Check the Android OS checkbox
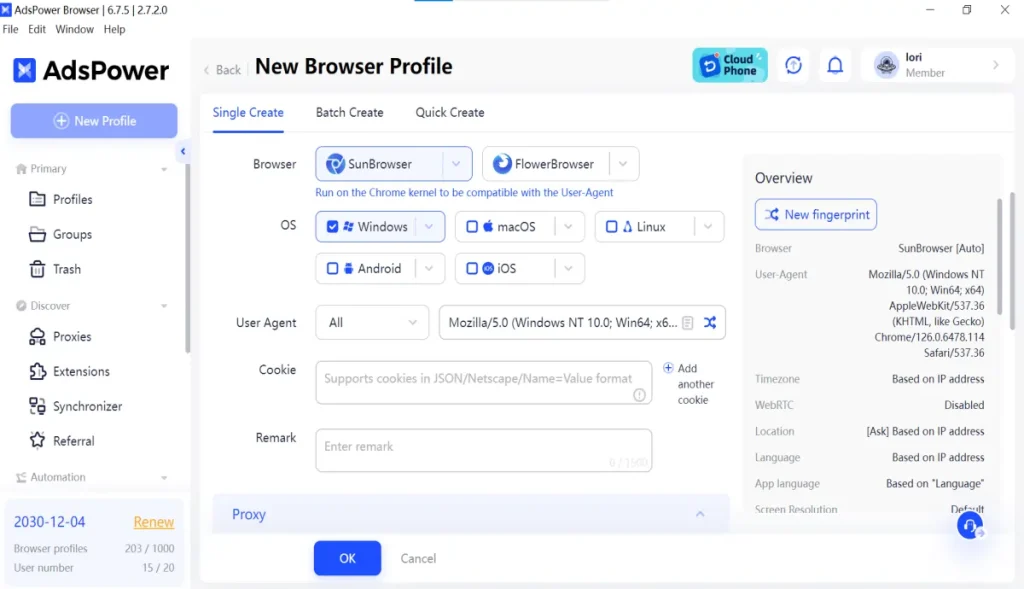 (332, 268)
